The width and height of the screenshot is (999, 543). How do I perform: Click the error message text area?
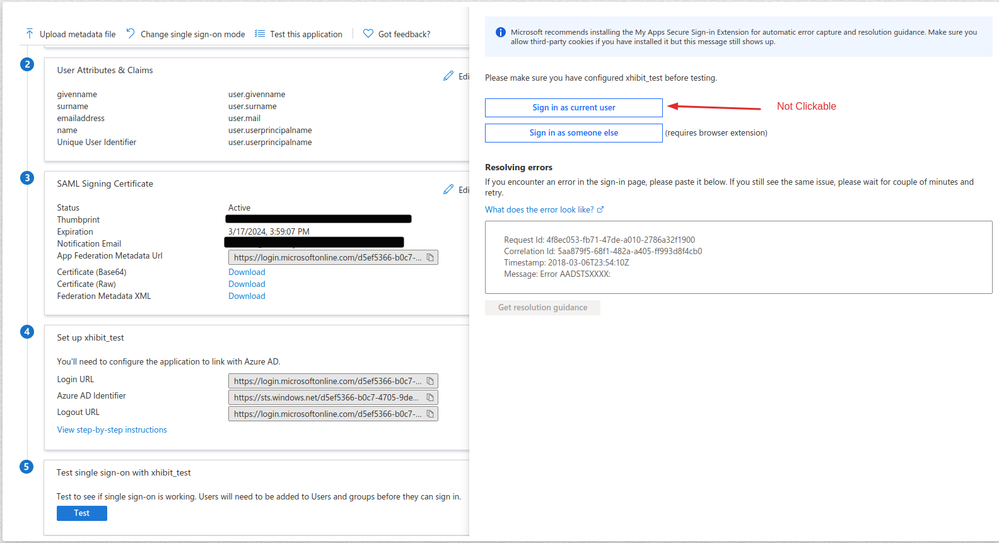tap(738, 257)
